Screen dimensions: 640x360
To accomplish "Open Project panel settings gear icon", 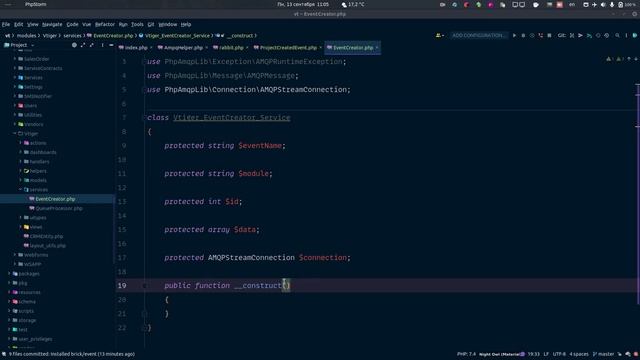I will click(x=74, y=45).
